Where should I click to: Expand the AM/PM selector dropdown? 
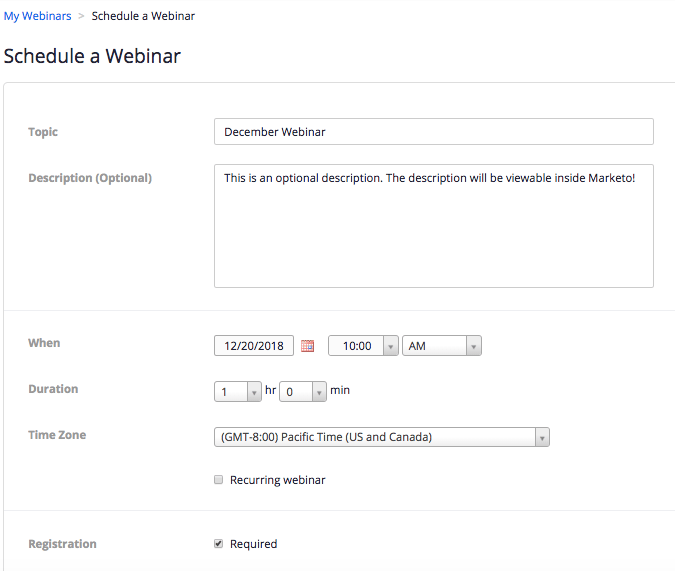point(442,346)
